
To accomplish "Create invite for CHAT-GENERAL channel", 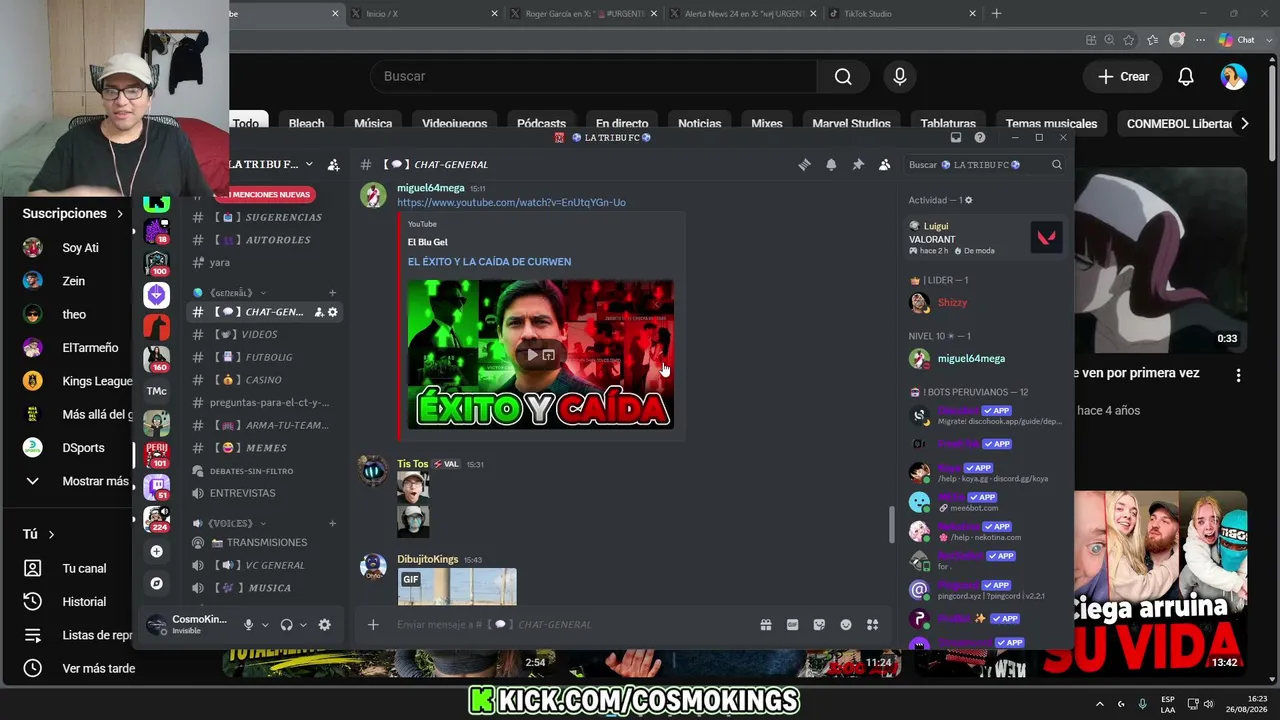I will coord(319,312).
